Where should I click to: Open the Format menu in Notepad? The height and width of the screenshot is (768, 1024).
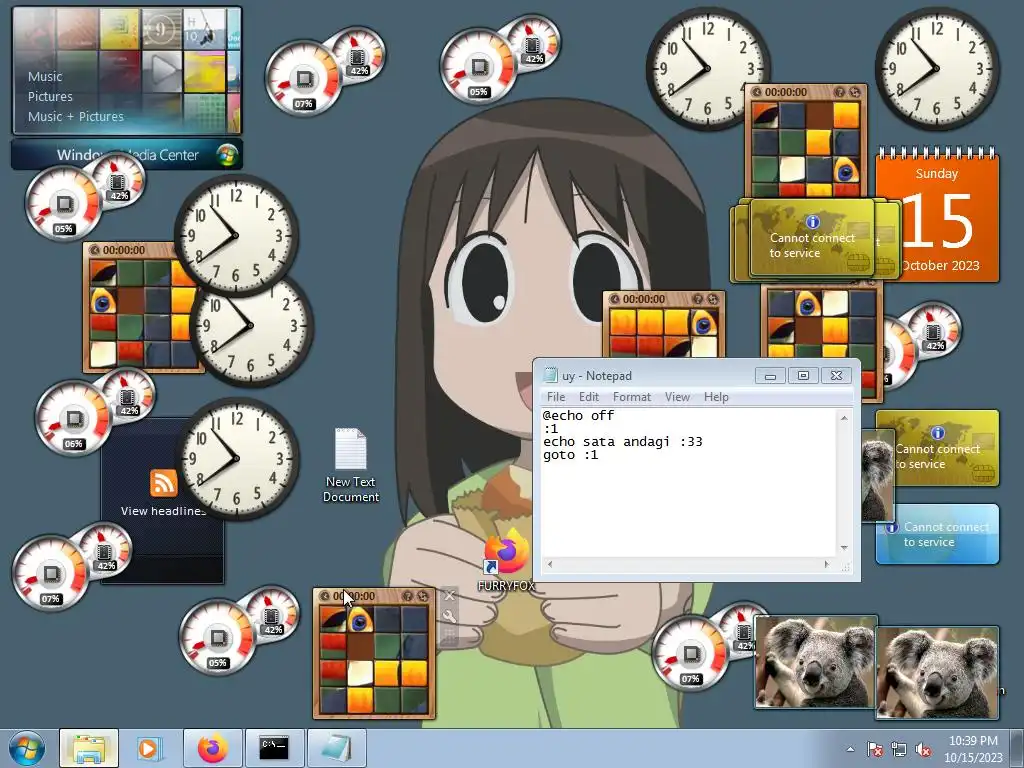tap(632, 397)
